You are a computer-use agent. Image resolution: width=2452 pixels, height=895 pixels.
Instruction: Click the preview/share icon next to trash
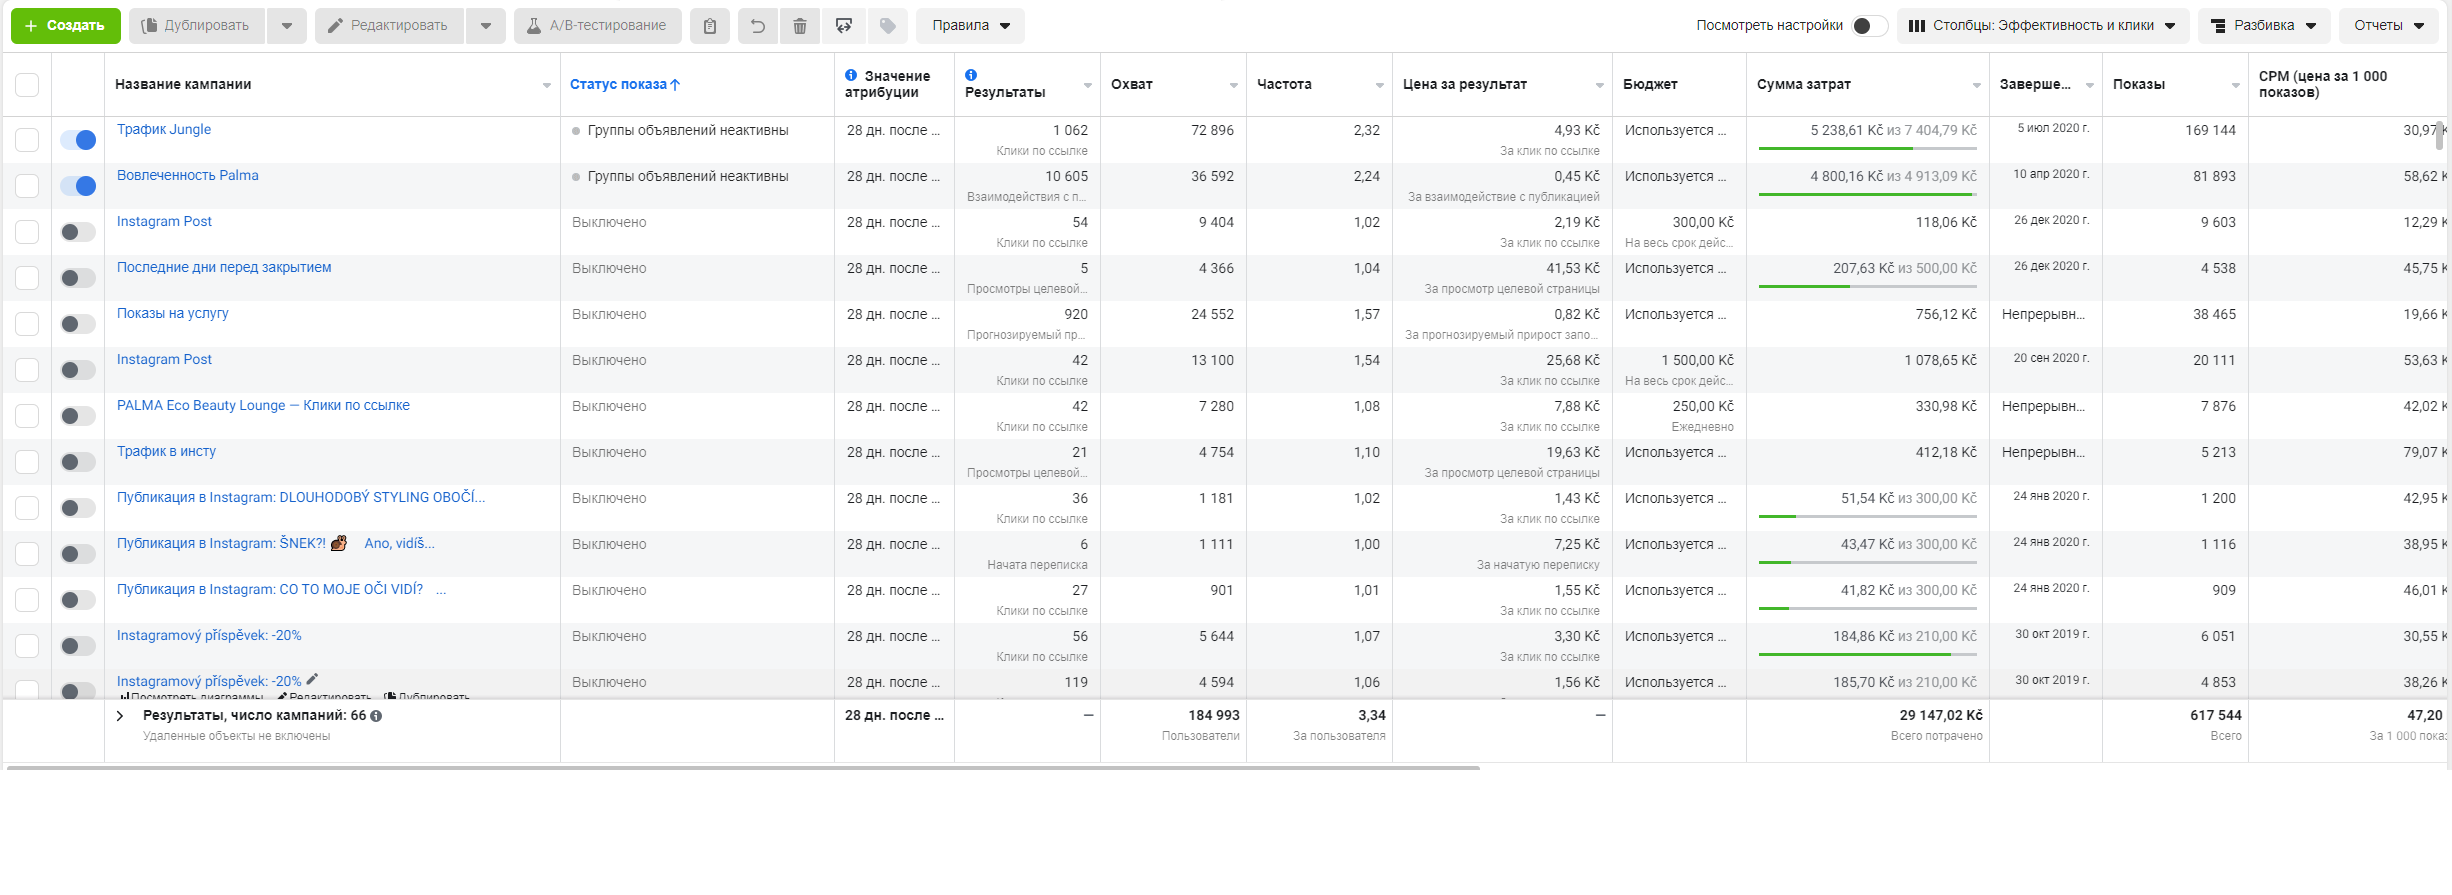click(x=844, y=26)
